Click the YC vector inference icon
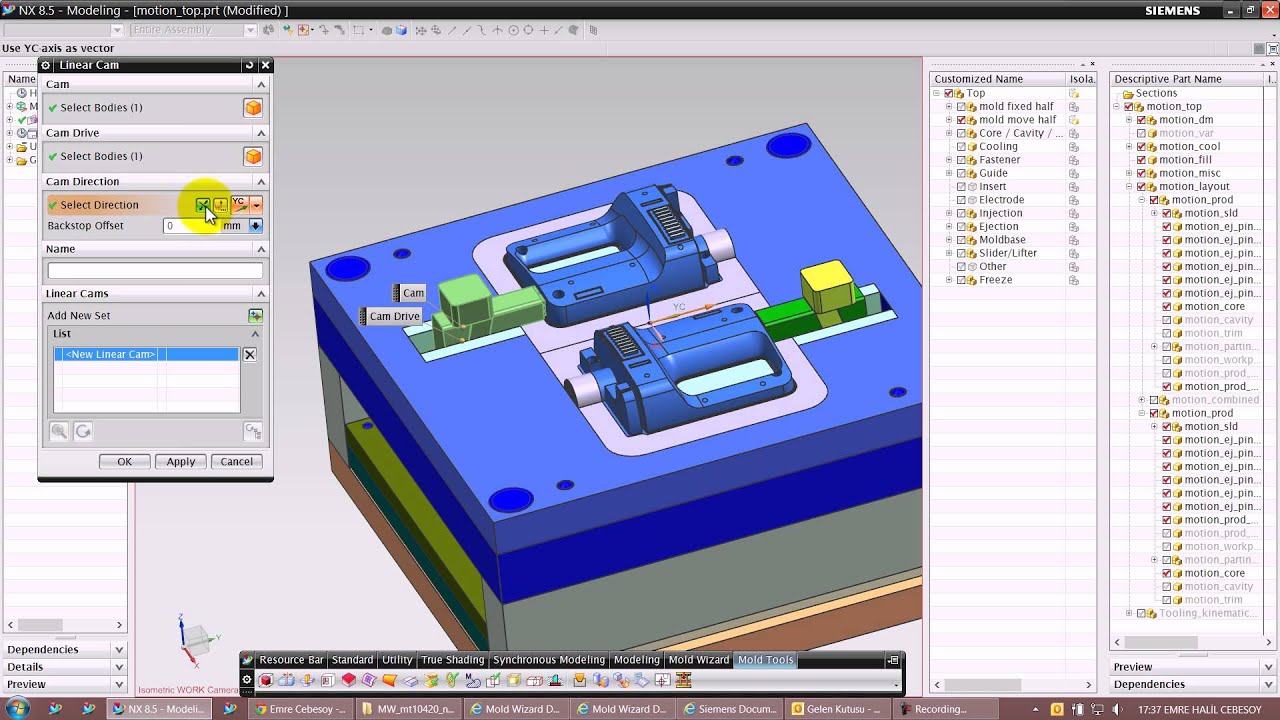 (239, 205)
